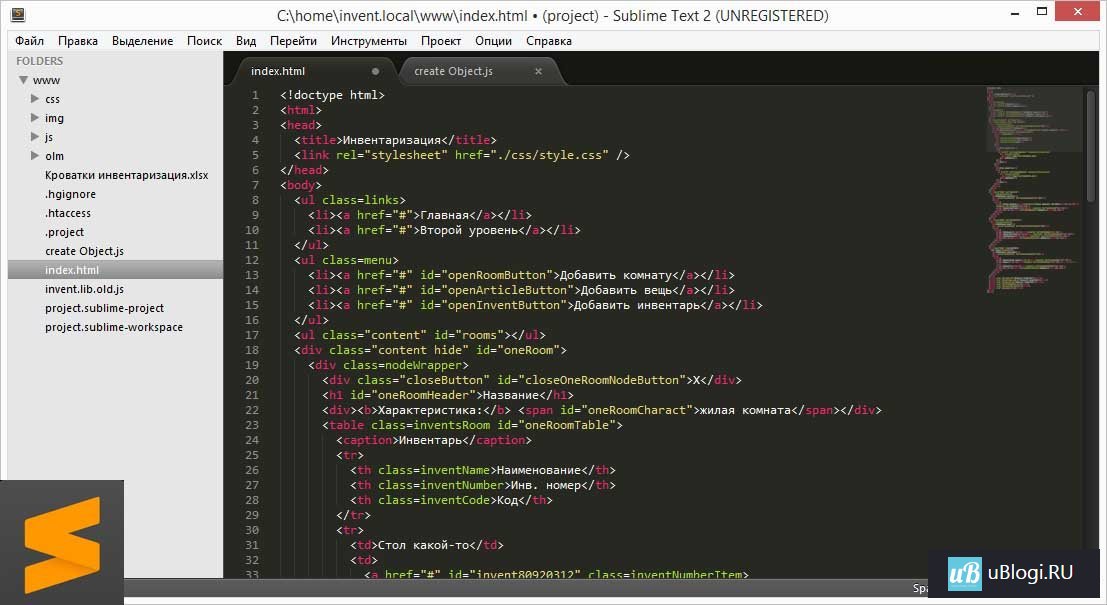Image resolution: width=1107 pixels, height=605 pixels.
Task: Select project.sublime-project file
Action: point(104,308)
